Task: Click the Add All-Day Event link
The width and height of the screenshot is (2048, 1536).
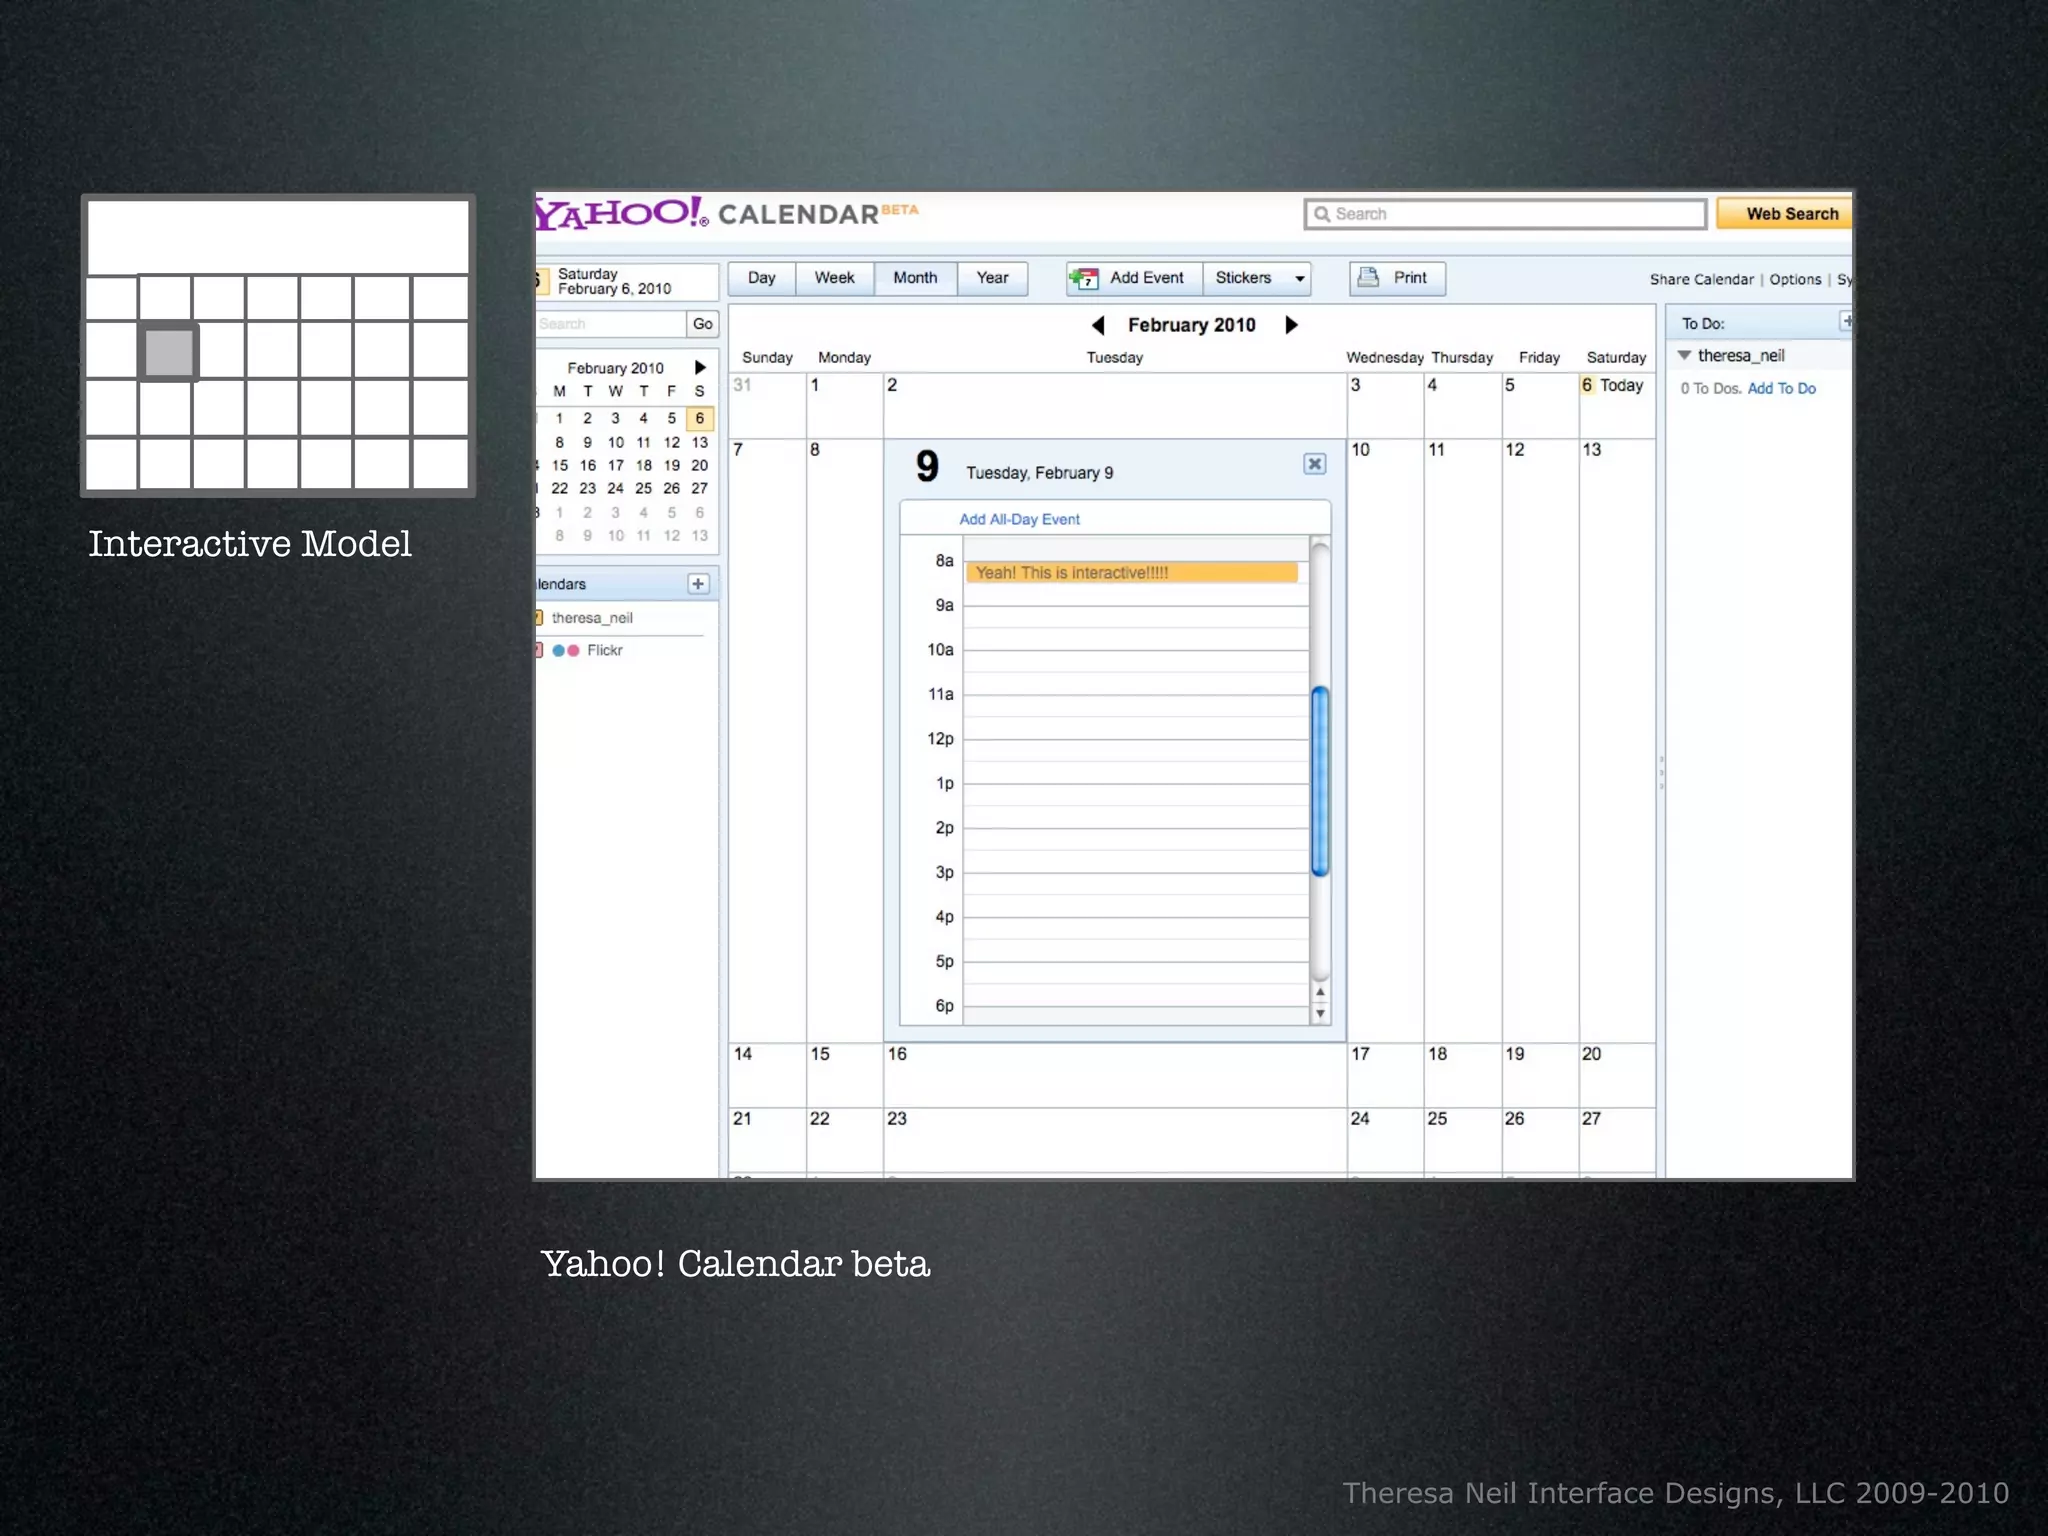Action: tap(1019, 519)
